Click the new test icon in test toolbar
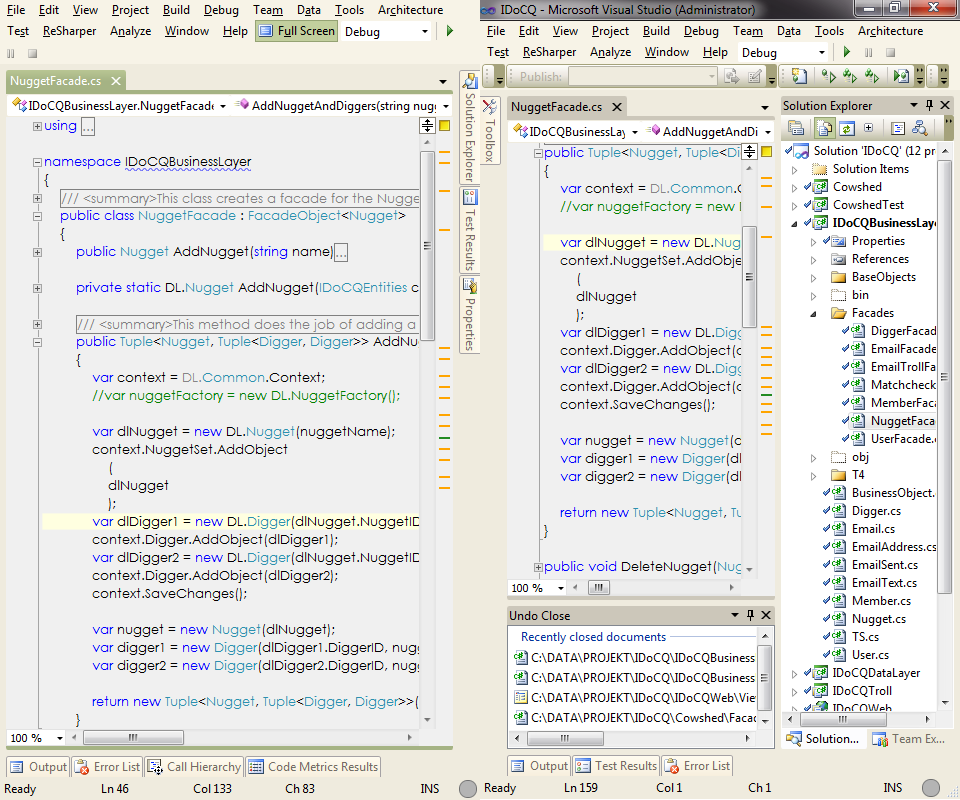 799,77
